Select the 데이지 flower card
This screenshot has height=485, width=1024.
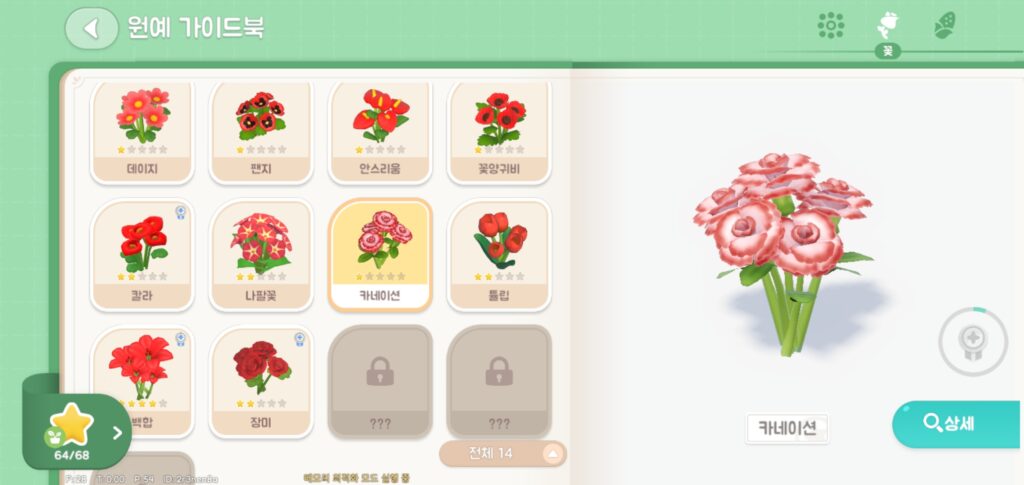tap(142, 131)
